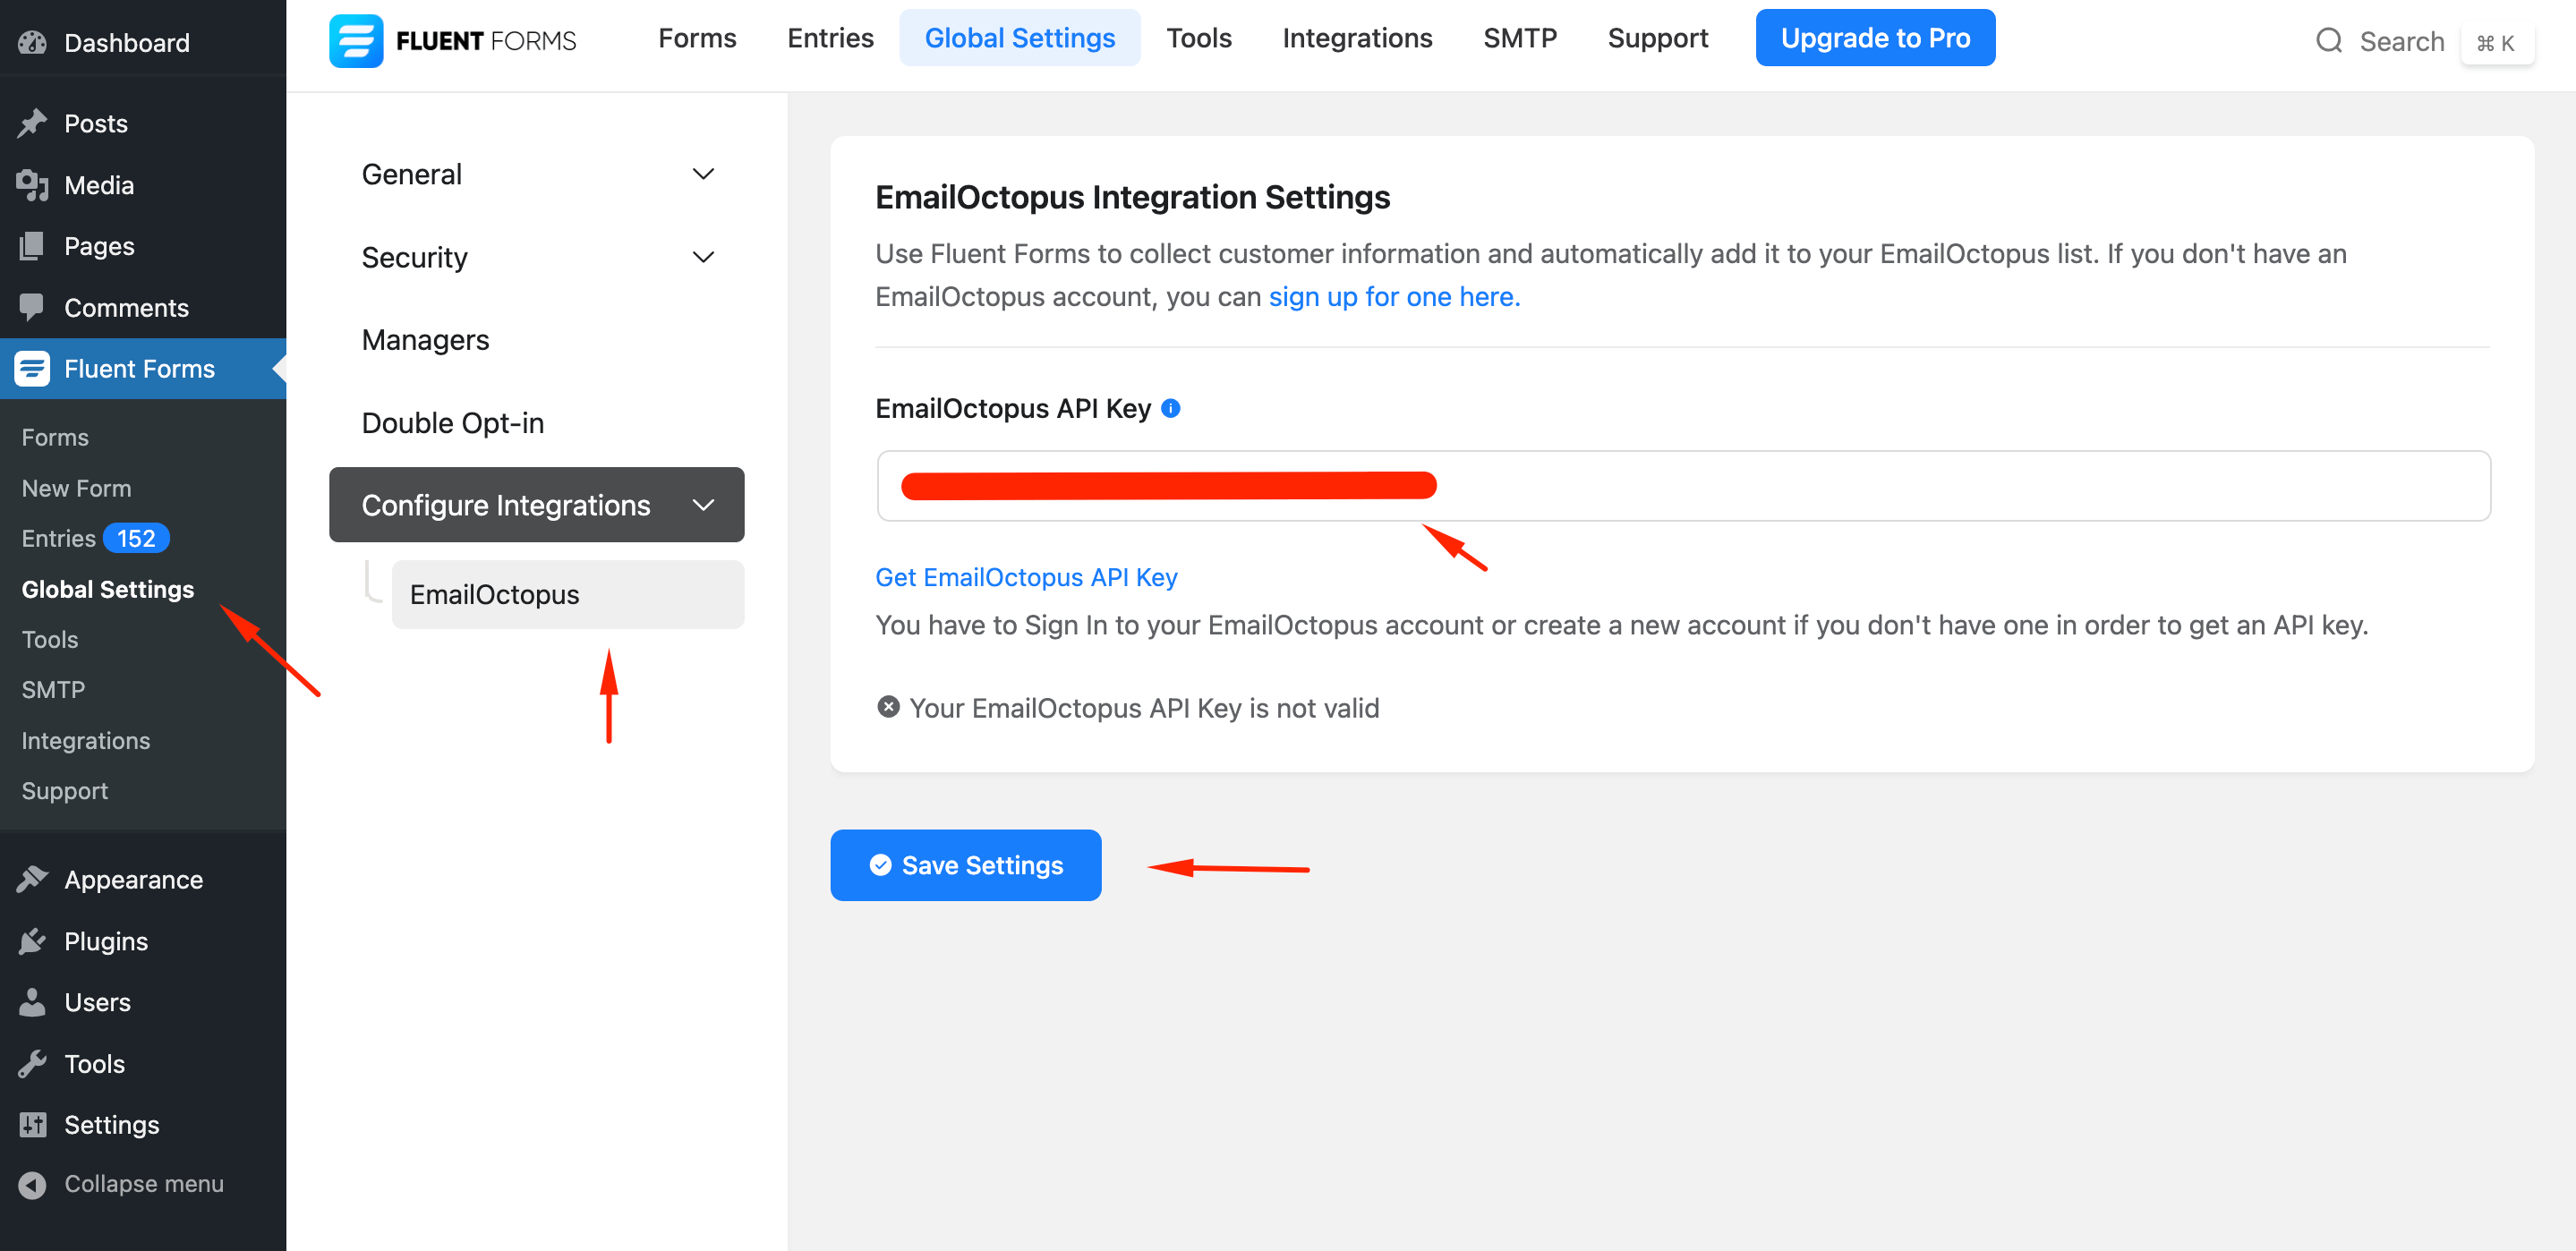Click the Users person icon
Viewport: 2576px width, 1251px height.
[x=32, y=1002]
